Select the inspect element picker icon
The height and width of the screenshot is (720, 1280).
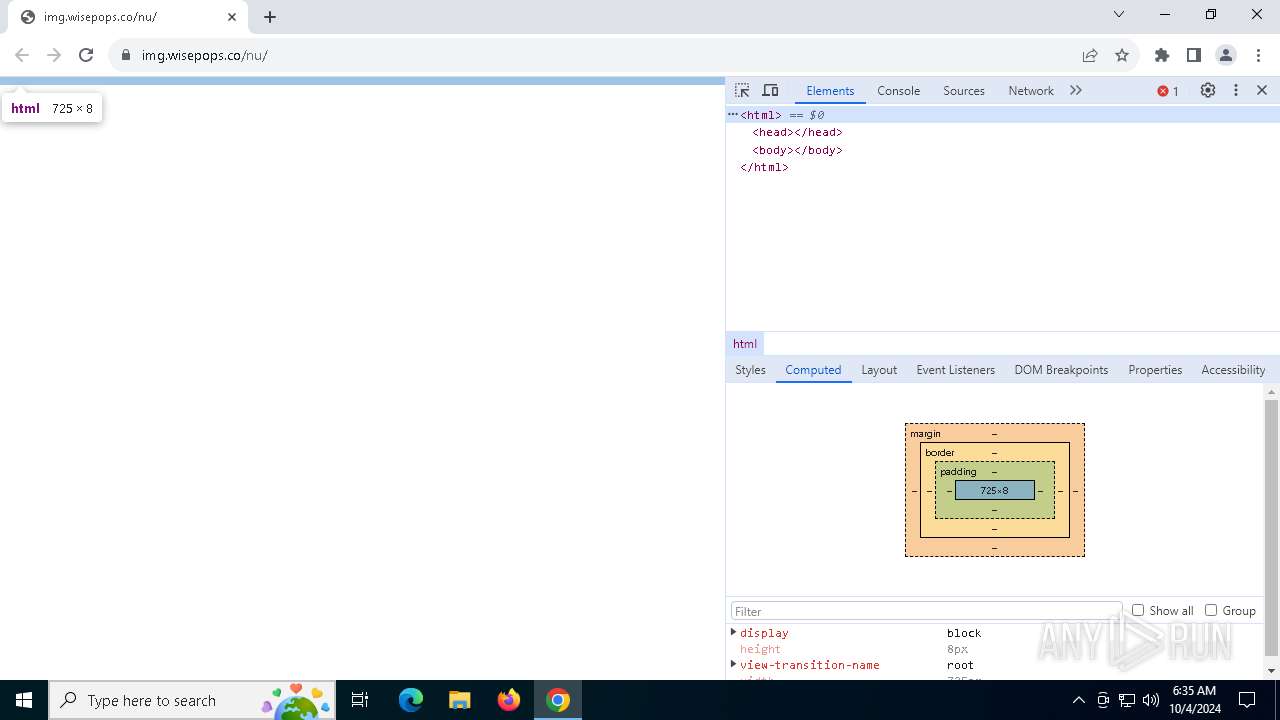[x=742, y=90]
